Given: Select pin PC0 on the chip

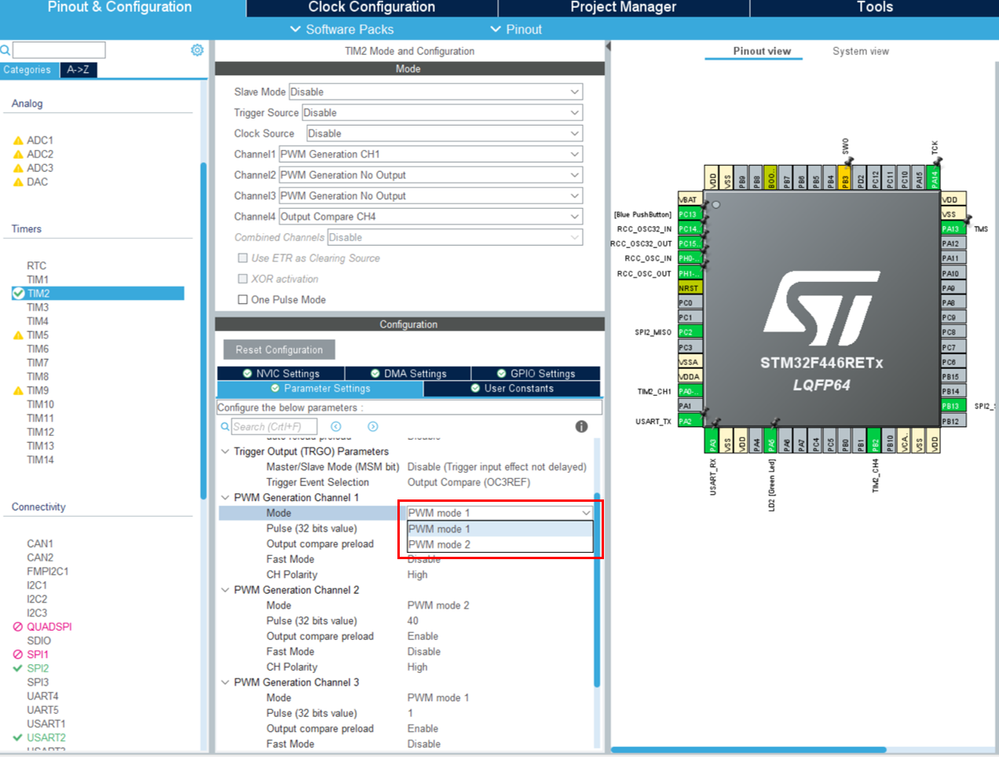Looking at the screenshot, I should point(690,303).
